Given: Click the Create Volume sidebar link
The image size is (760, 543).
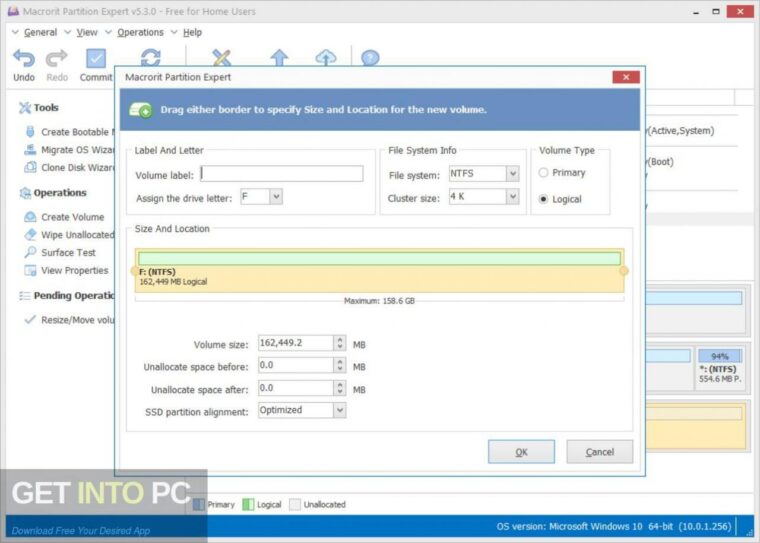Looking at the screenshot, I should tap(73, 217).
